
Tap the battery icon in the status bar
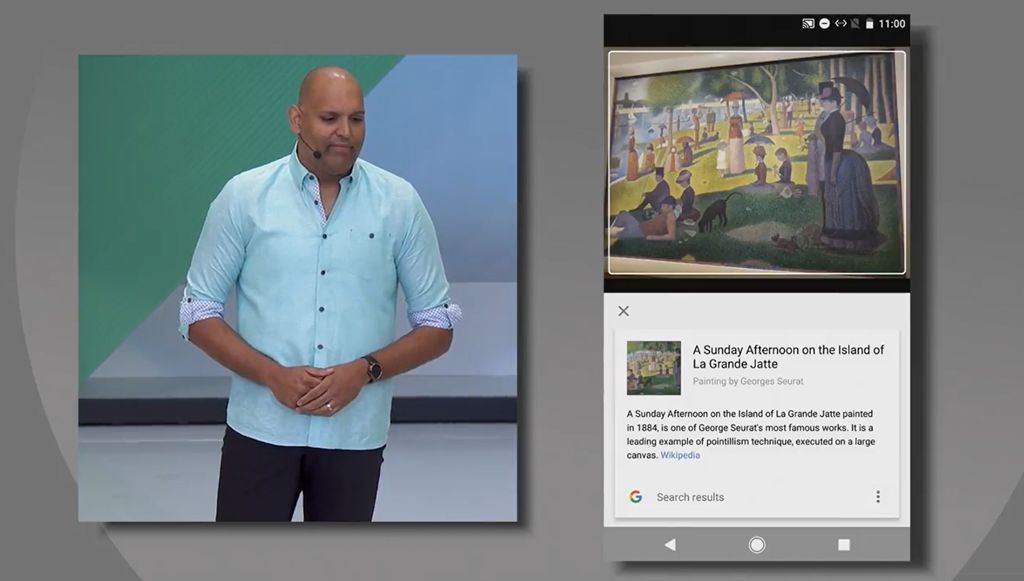870,24
